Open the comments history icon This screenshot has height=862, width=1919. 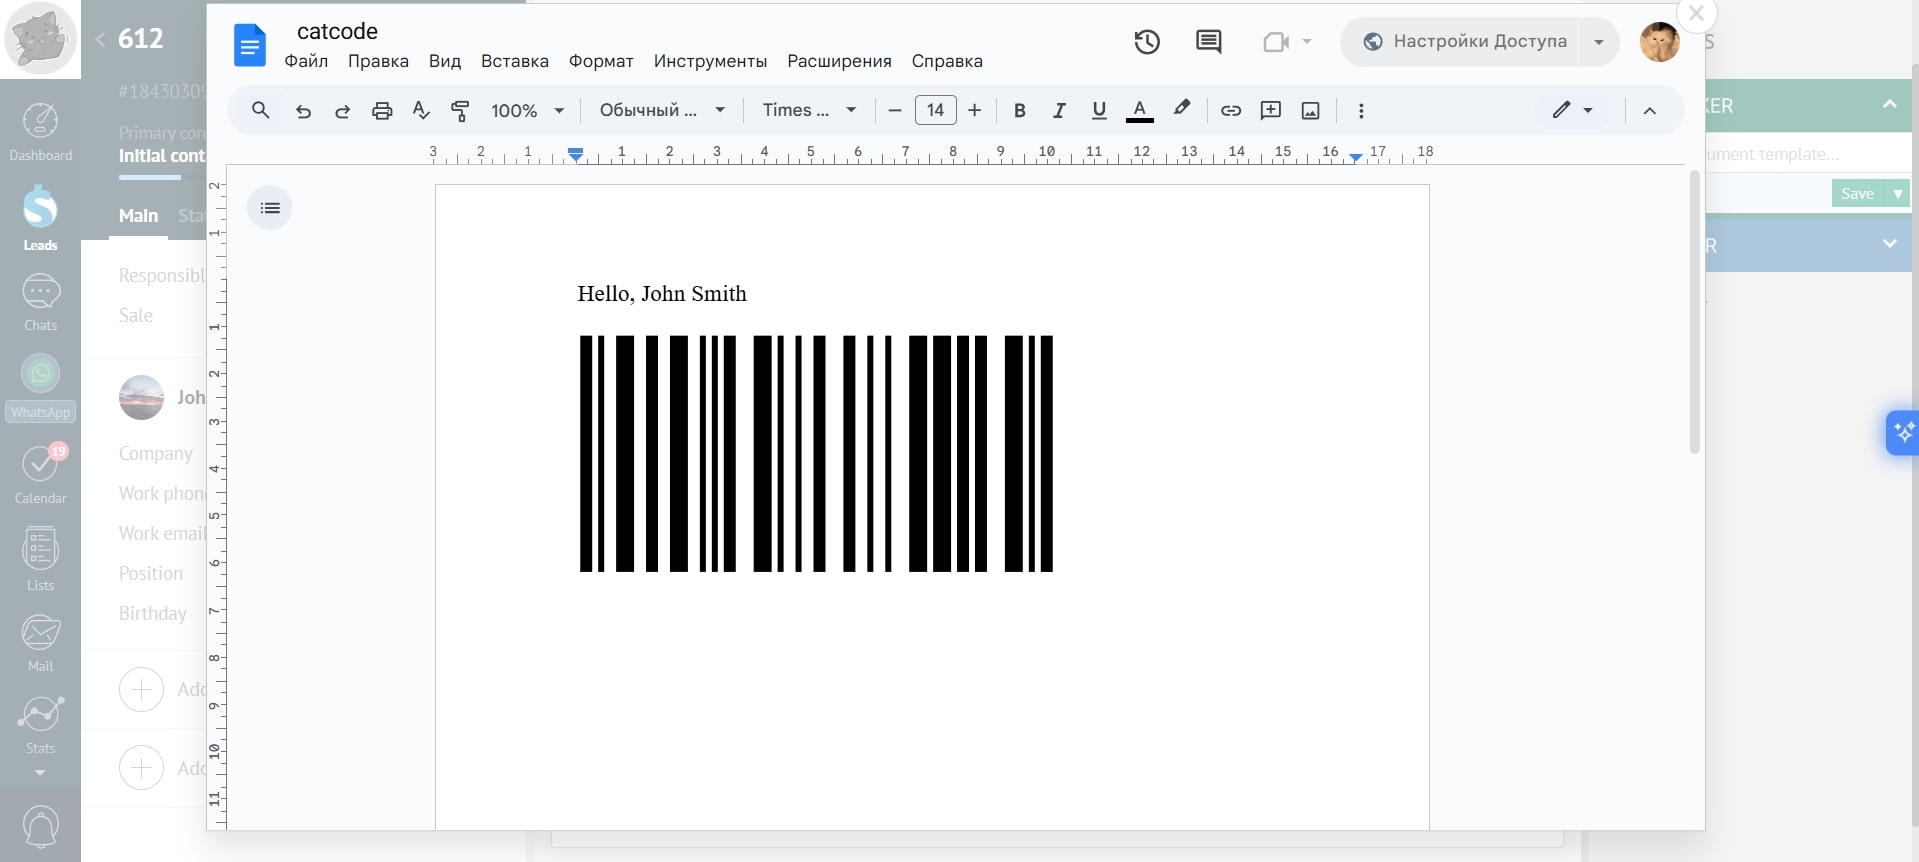(x=1208, y=42)
